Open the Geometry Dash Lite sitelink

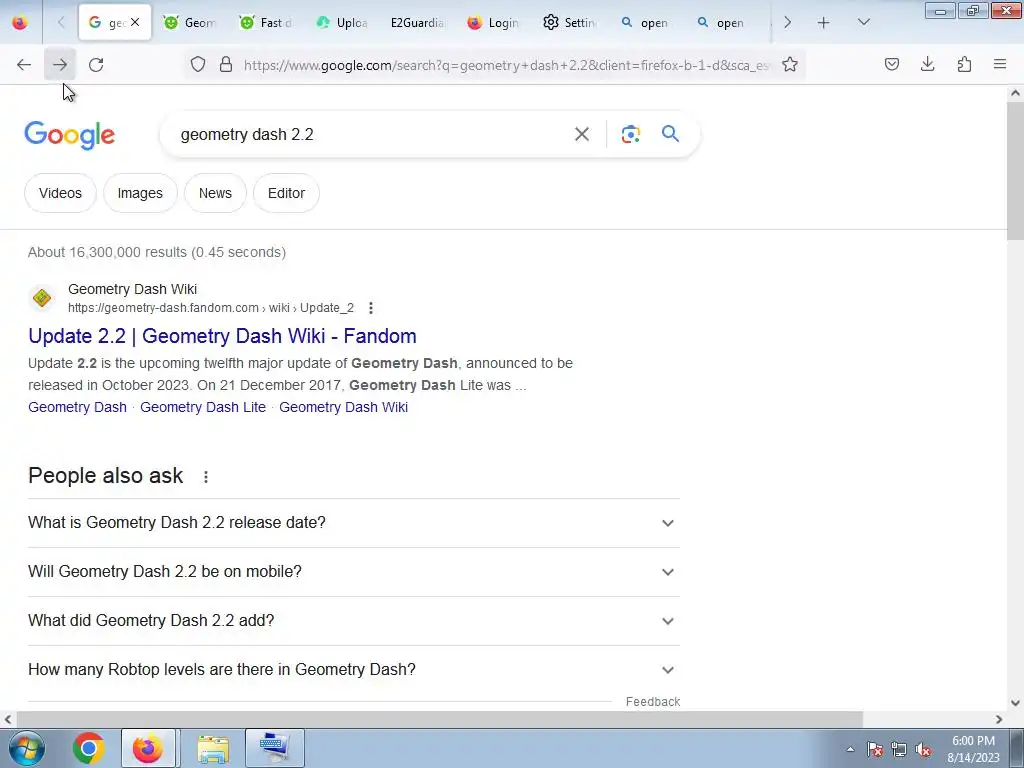click(x=203, y=408)
